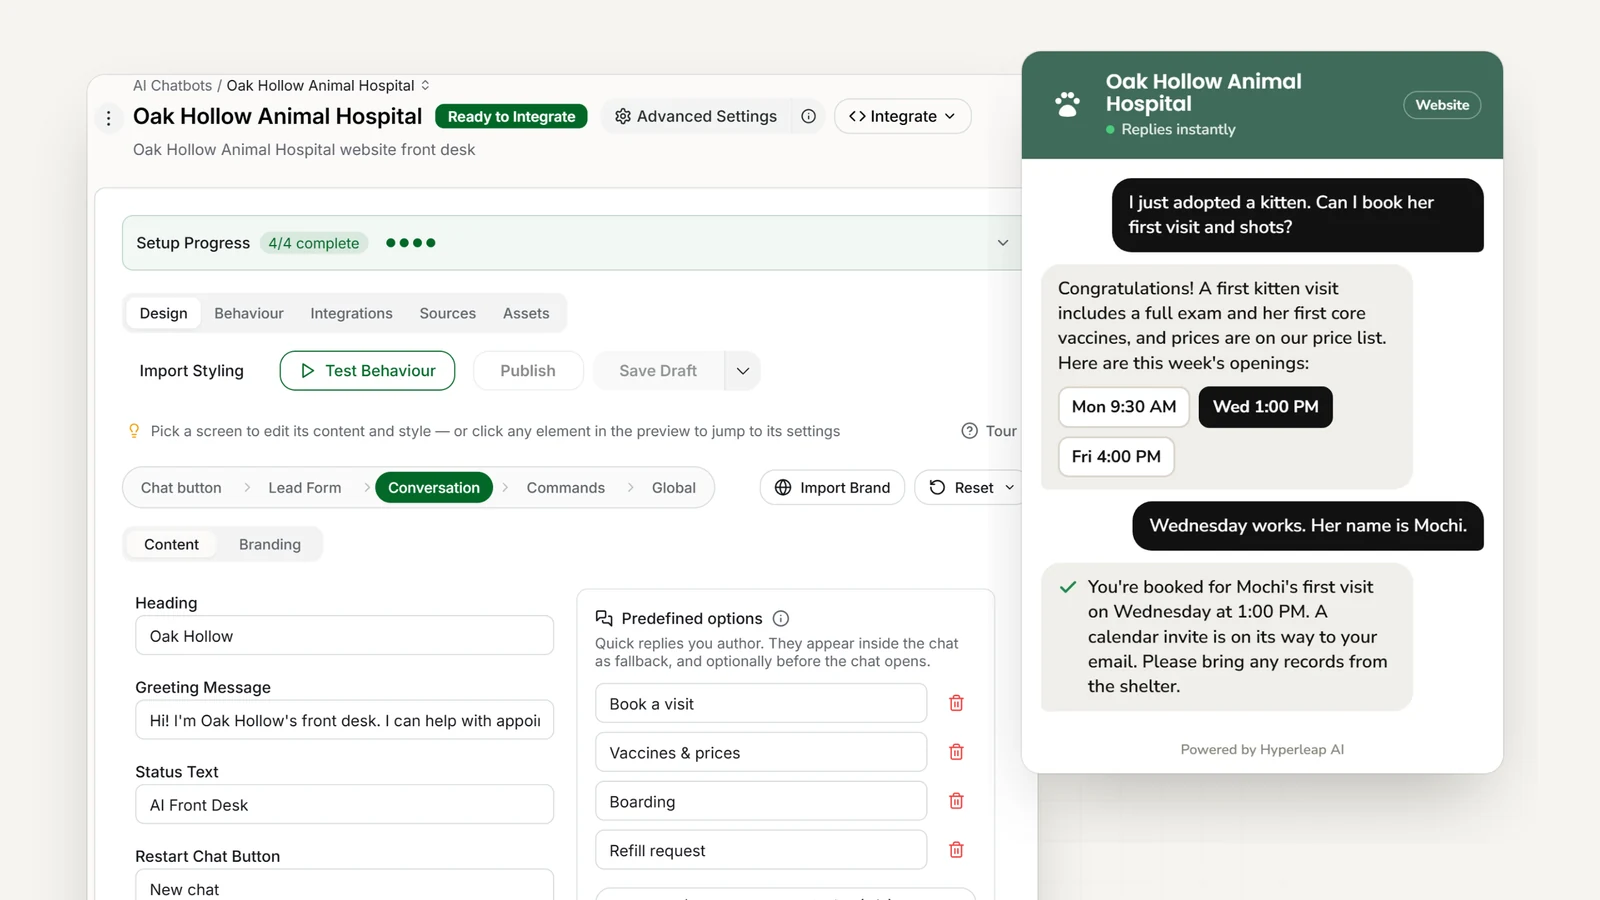Select the Chat button screen
Image resolution: width=1600 pixels, height=900 pixels.
[x=181, y=487]
